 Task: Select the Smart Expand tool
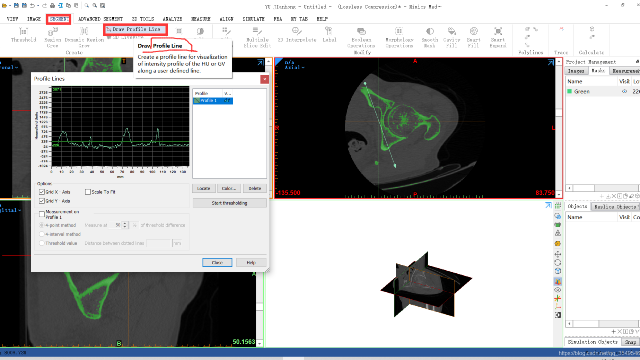coord(498,37)
